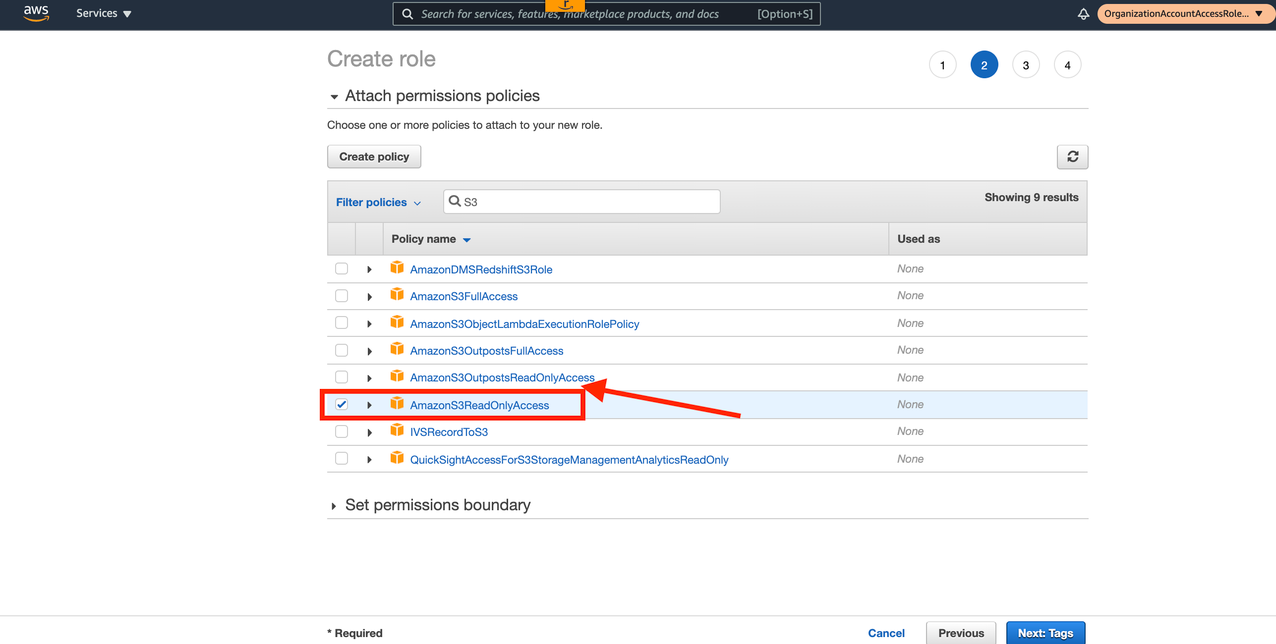This screenshot has height=644, width=1276.
Task: Click the Create policy button
Action: click(374, 157)
